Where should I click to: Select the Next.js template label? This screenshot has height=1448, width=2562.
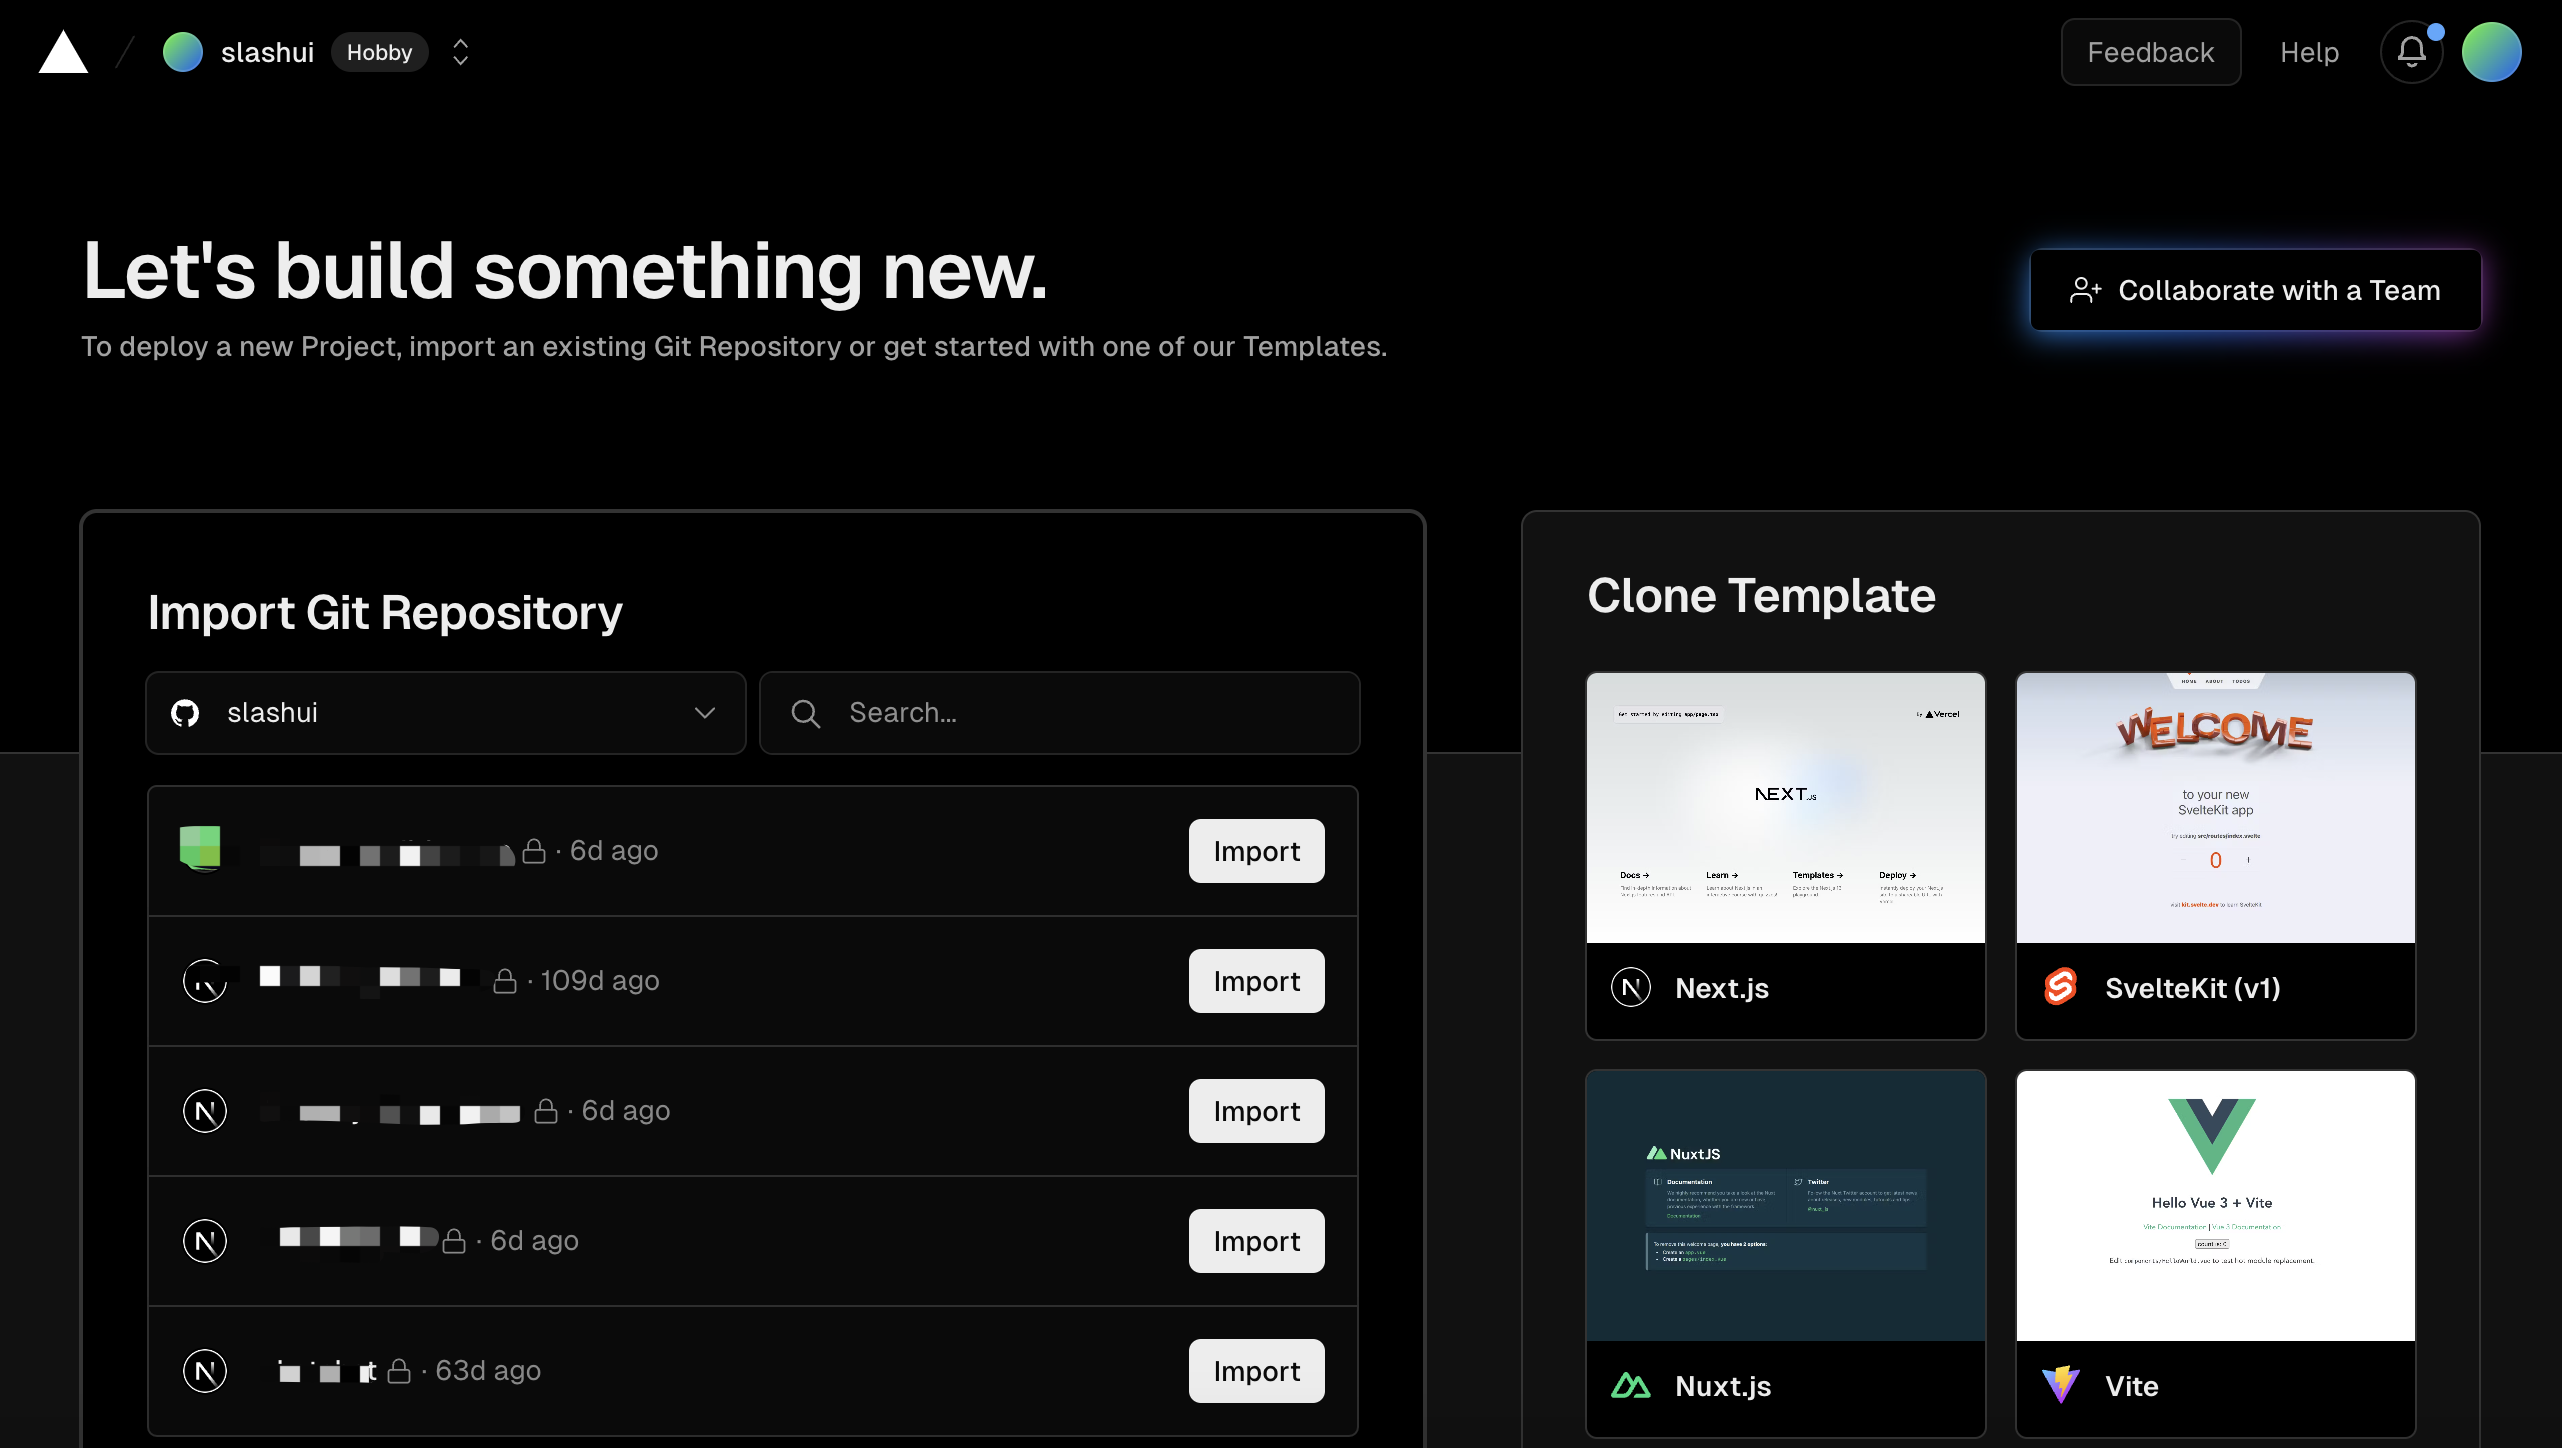[x=1722, y=988]
